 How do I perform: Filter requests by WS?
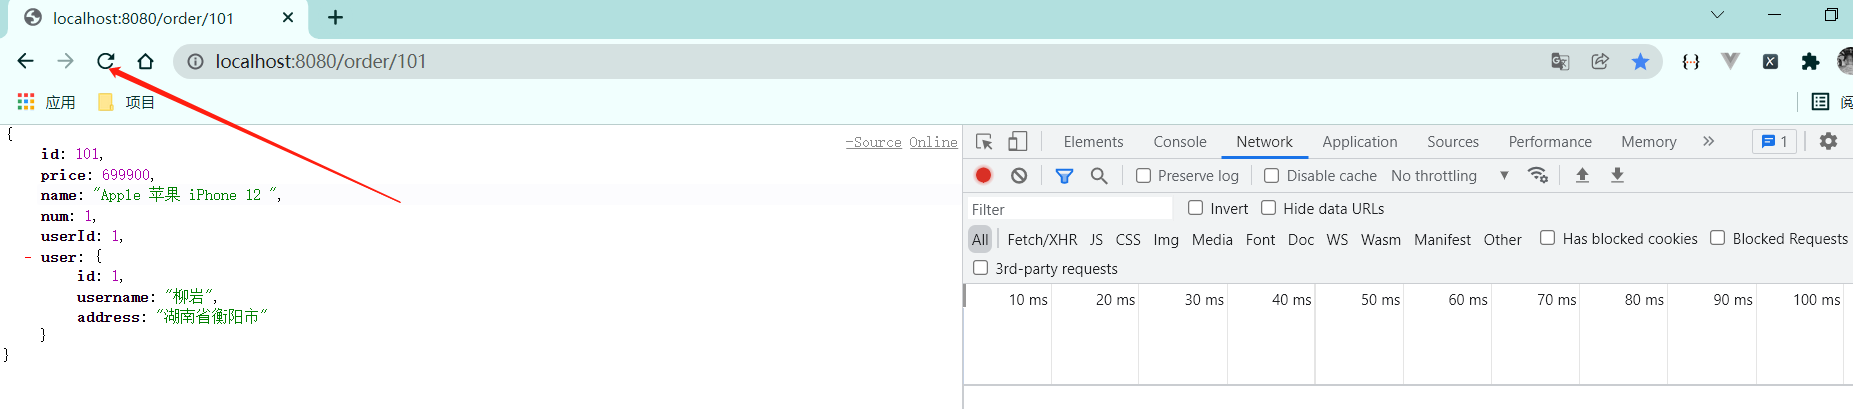(x=1337, y=240)
